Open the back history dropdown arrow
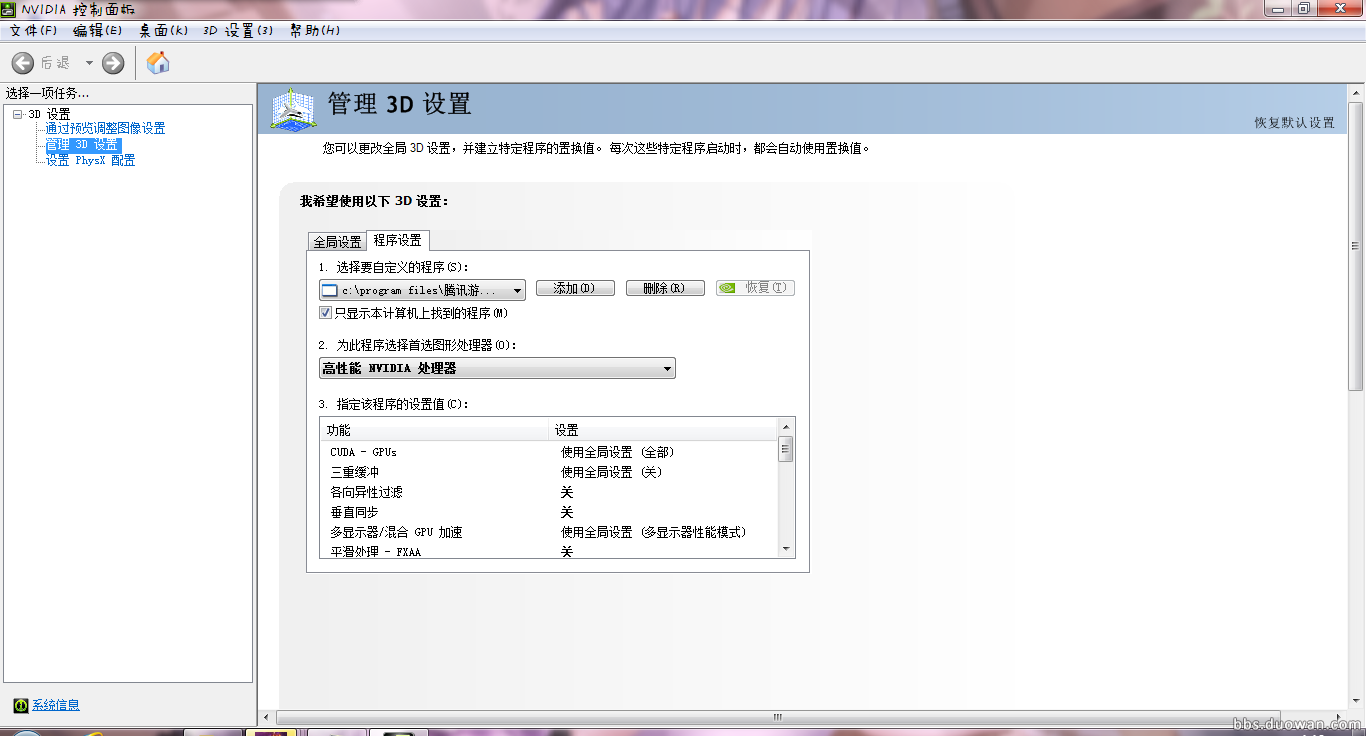This screenshot has width=1366, height=736. 89,63
